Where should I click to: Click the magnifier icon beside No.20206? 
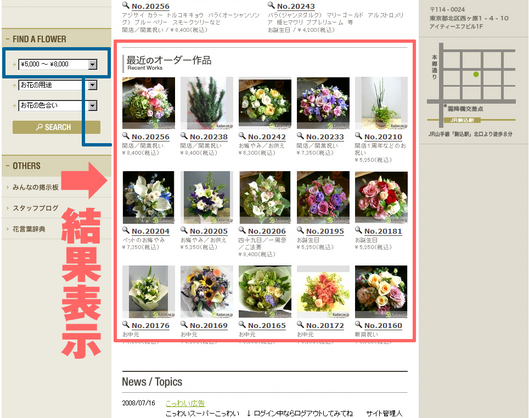click(x=242, y=230)
